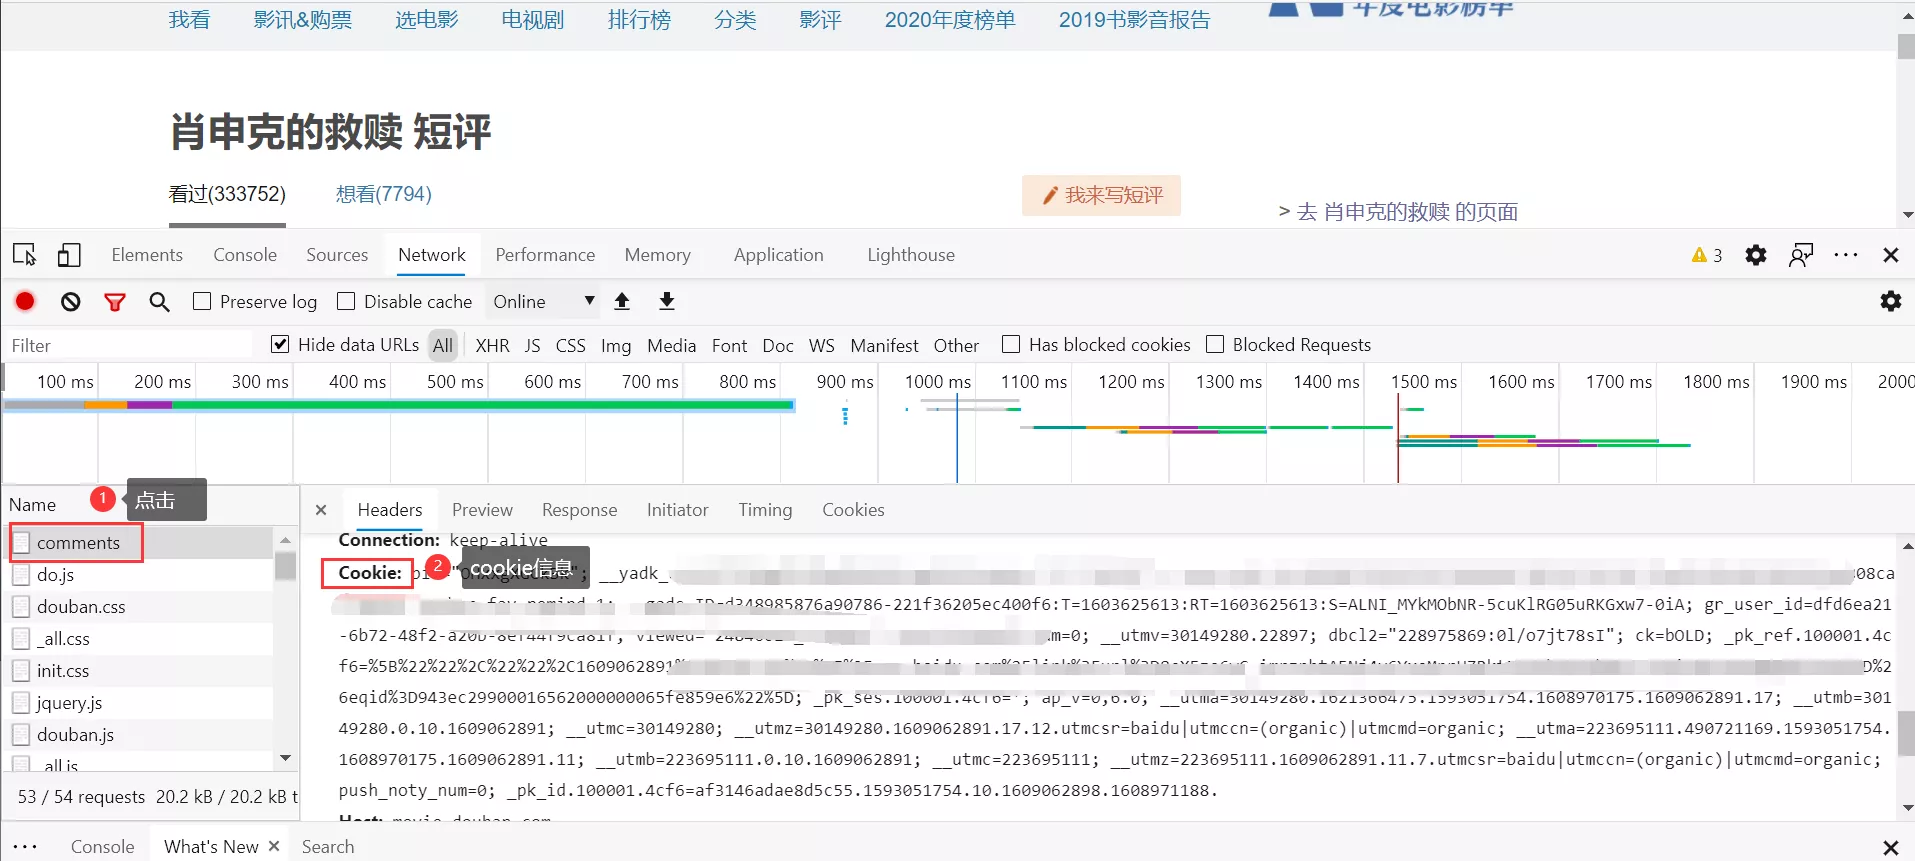The image size is (1915, 861).
Task: Open Network settings gear icon
Action: (x=1890, y=301)
